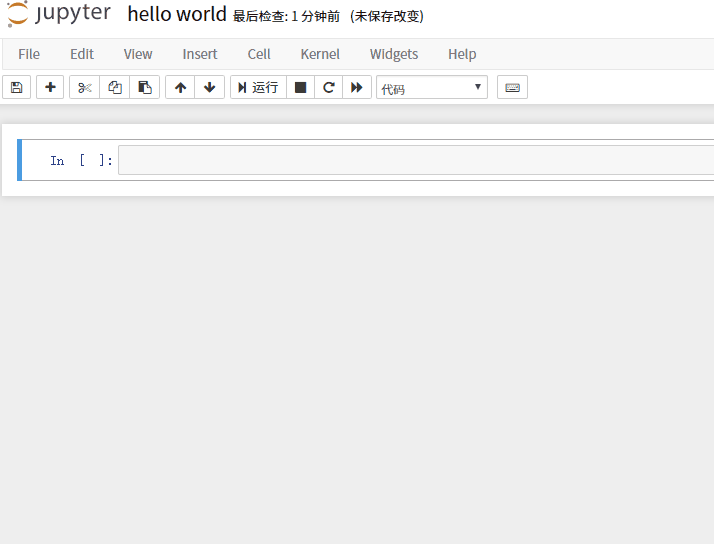Click the Jupyter logo
Image resolution: width=714 pixels, height=544 pixels.
(59, 14)
